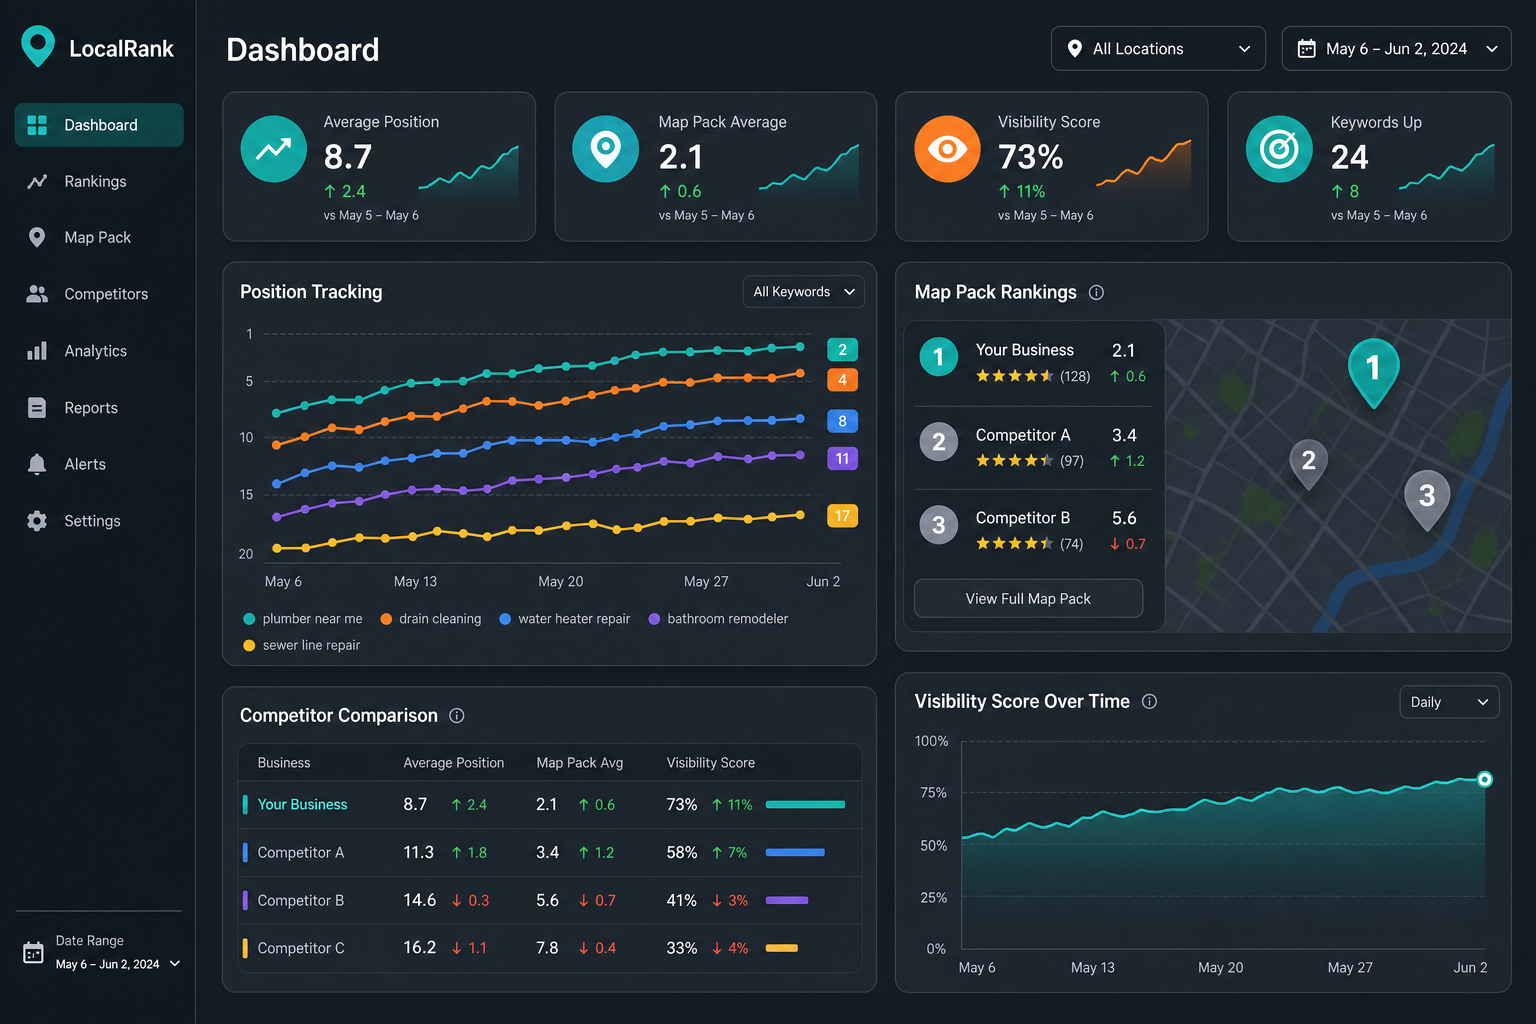Image resolution: width=1536 pixels, height=1024 pixels.
Task: Go to the Rankings menu item
Action: coord(99,181)
